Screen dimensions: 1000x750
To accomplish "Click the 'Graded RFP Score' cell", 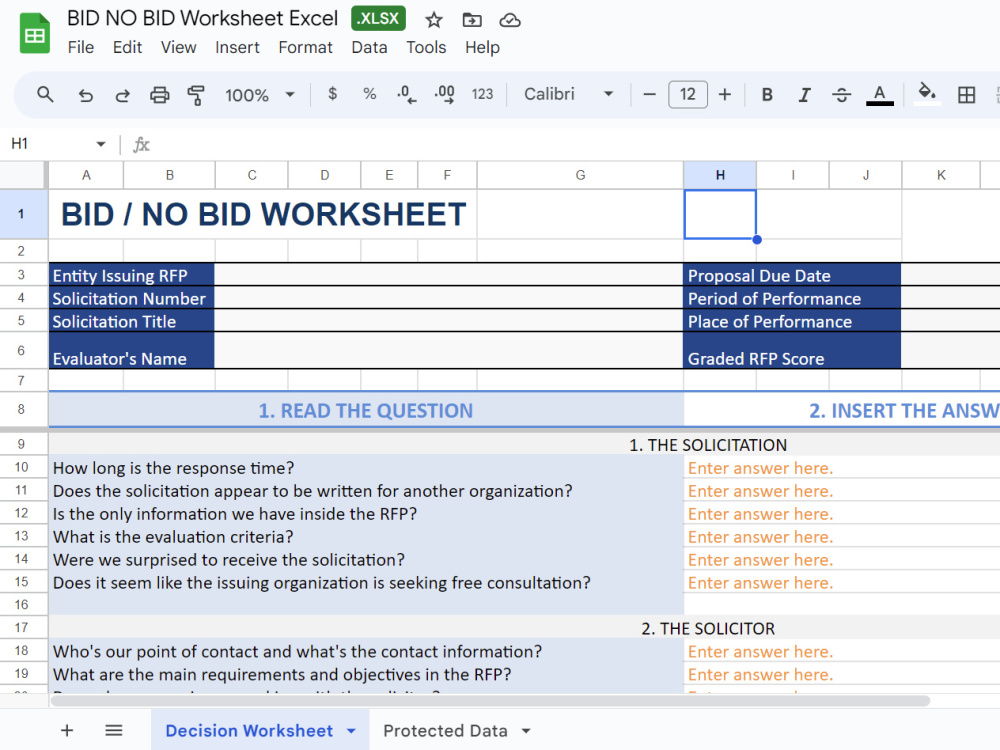I will pyautogui.click(x=792, y=350).
